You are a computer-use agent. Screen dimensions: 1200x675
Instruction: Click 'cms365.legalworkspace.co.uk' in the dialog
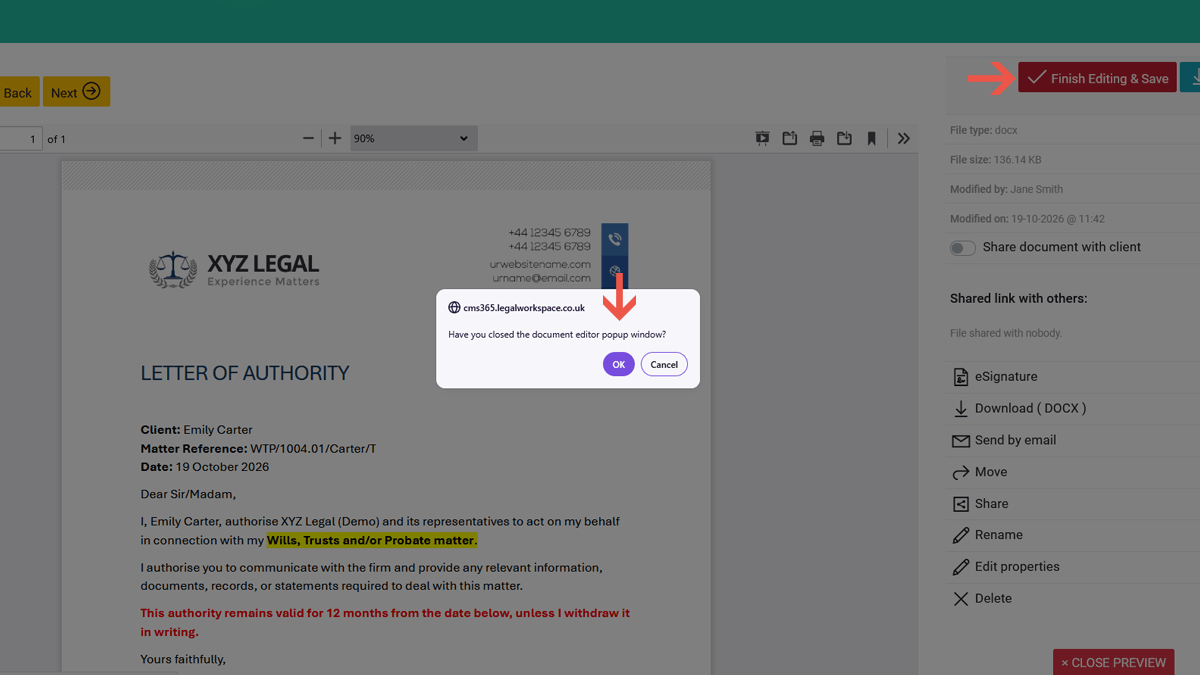point(524,308)
